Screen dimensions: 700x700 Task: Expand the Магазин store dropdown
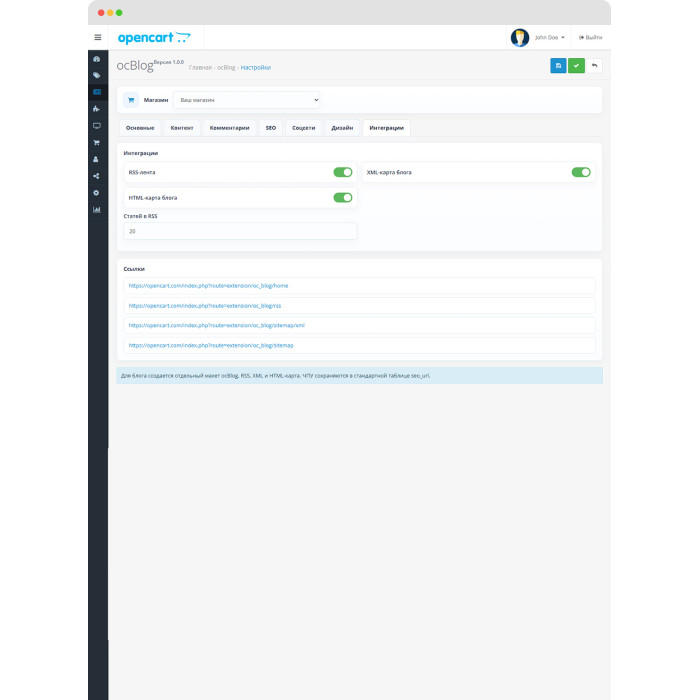pos(246,100)
